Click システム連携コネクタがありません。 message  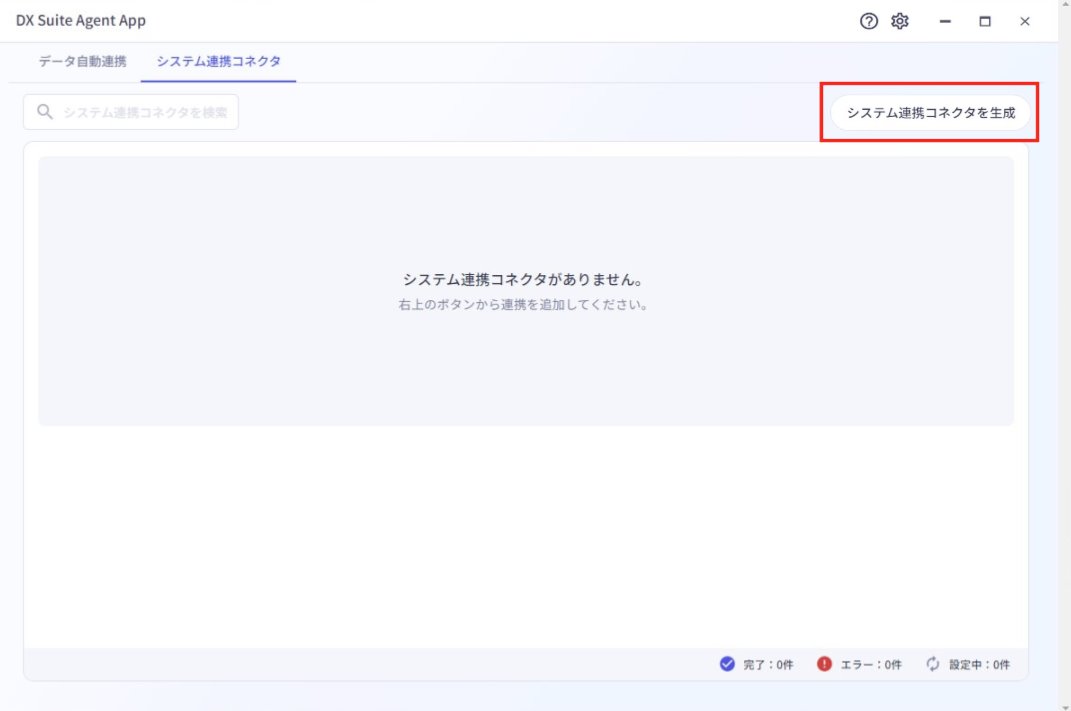523,279
